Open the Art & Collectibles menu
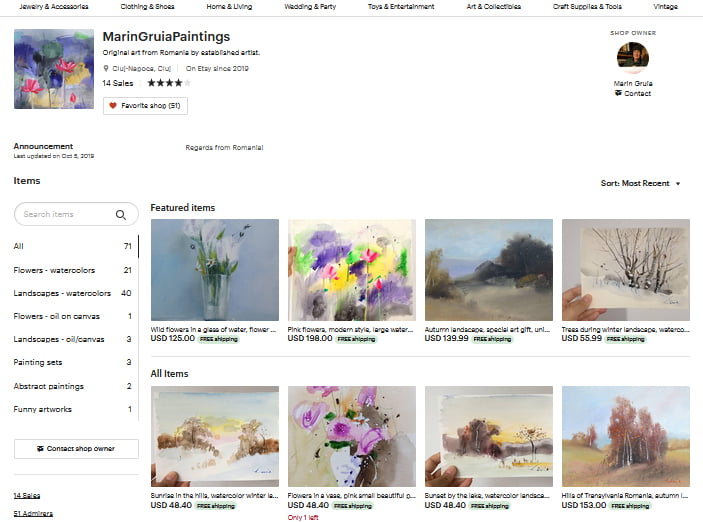The image size is (703, 522). point(491,6)
